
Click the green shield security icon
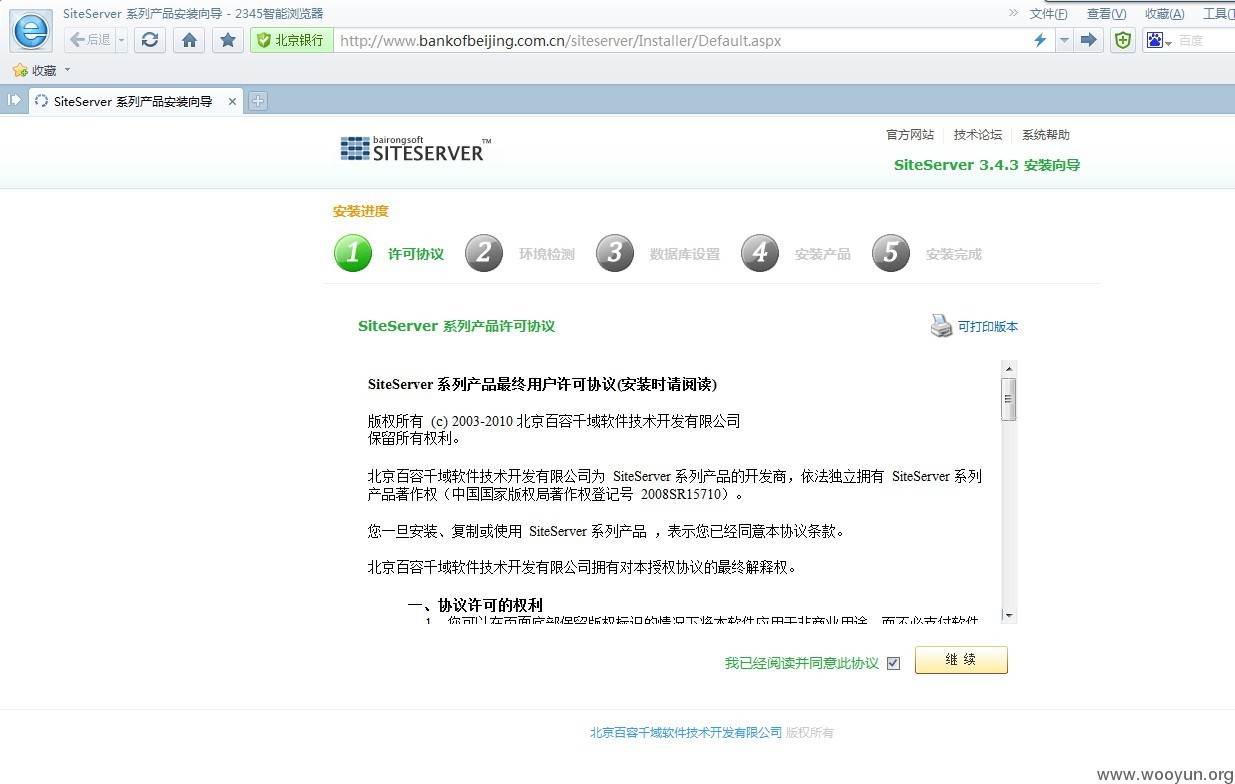coord(1123,40)
